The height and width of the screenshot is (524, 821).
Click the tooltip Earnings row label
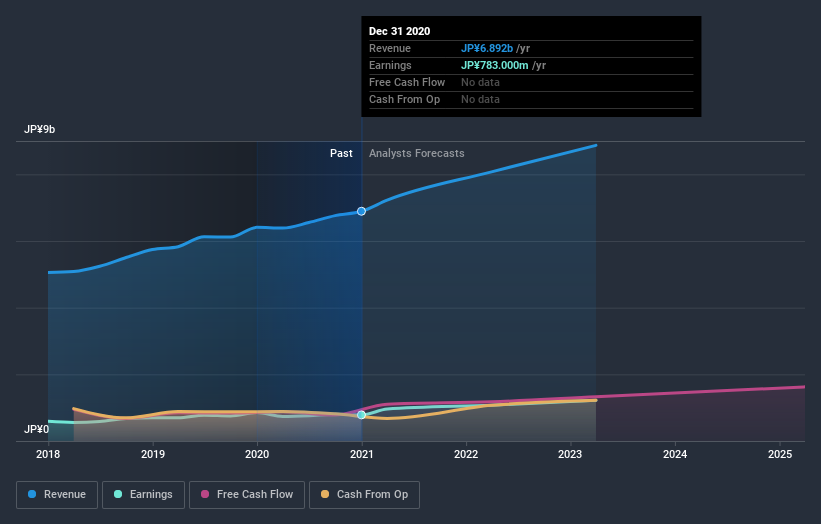point(390,65)
